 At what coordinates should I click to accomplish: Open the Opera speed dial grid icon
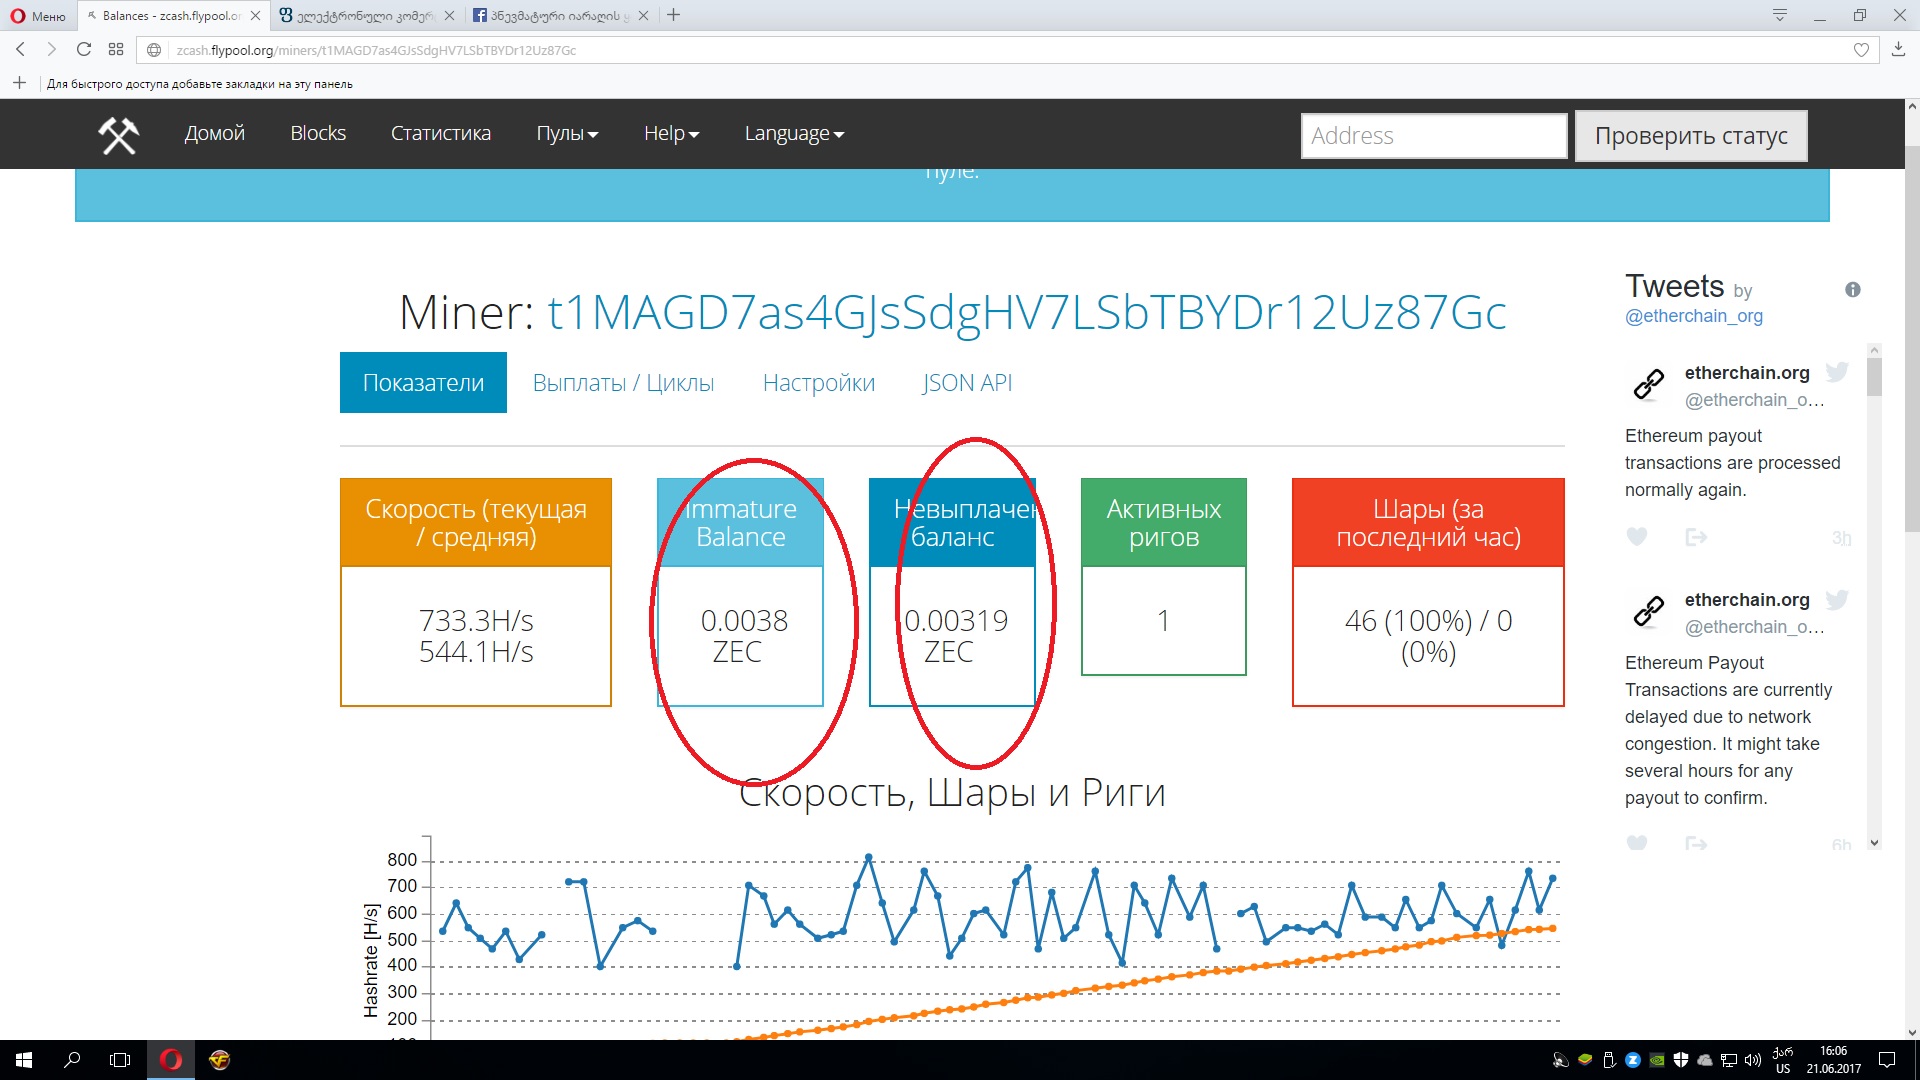116,49
